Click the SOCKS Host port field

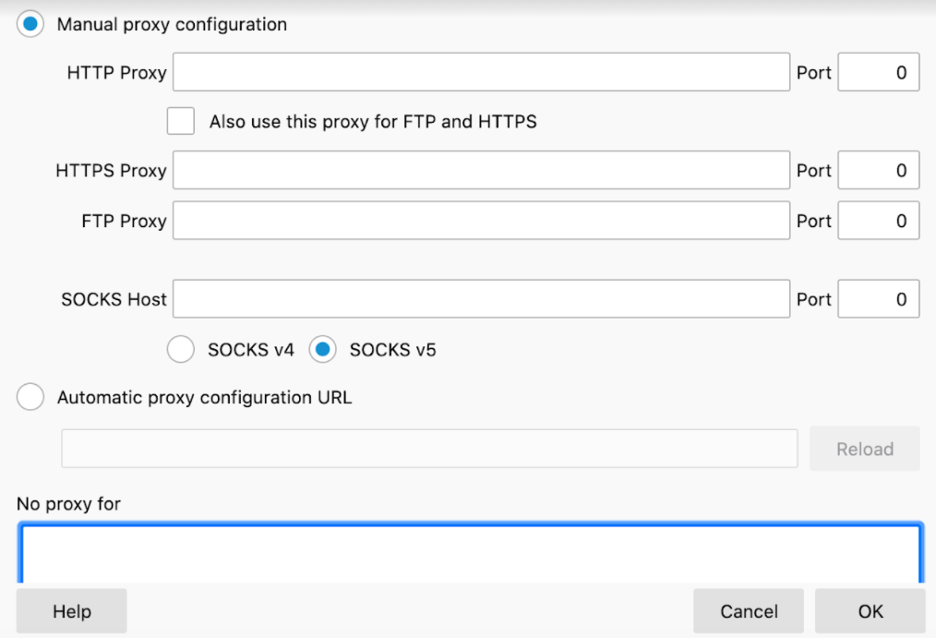click(x=878, y=299)
